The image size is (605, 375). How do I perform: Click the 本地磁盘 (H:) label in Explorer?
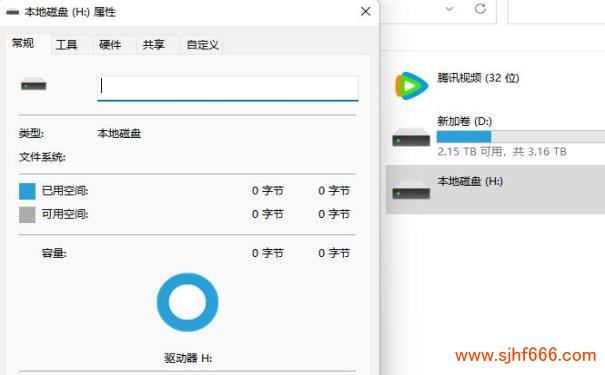(470, 181)
